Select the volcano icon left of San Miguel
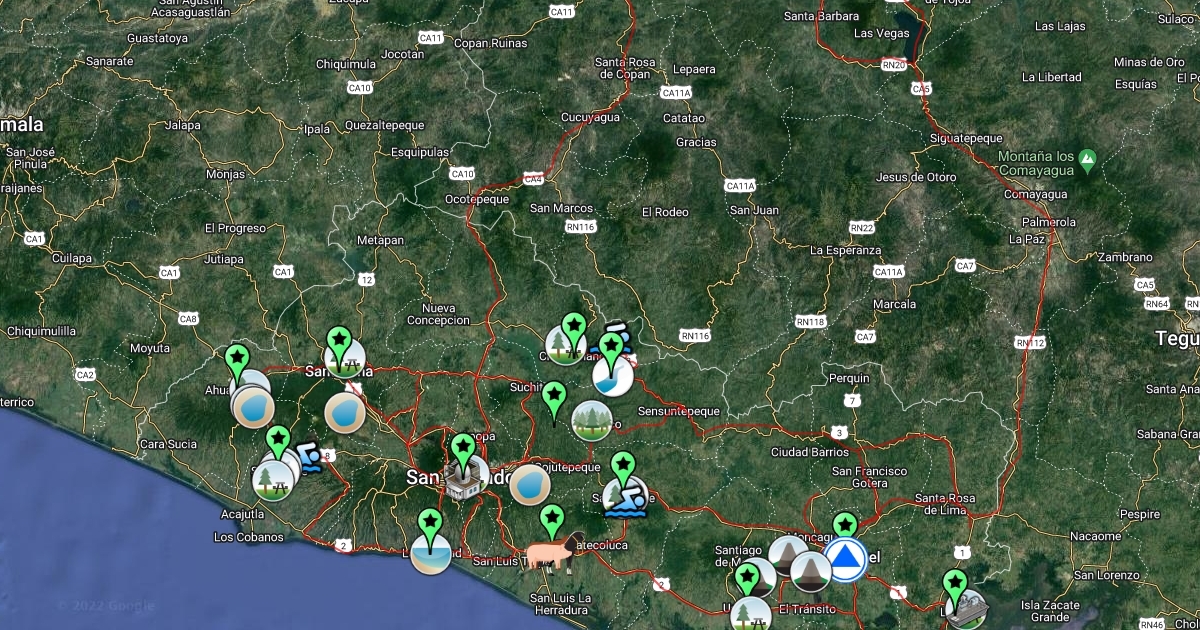 point(810,570)
